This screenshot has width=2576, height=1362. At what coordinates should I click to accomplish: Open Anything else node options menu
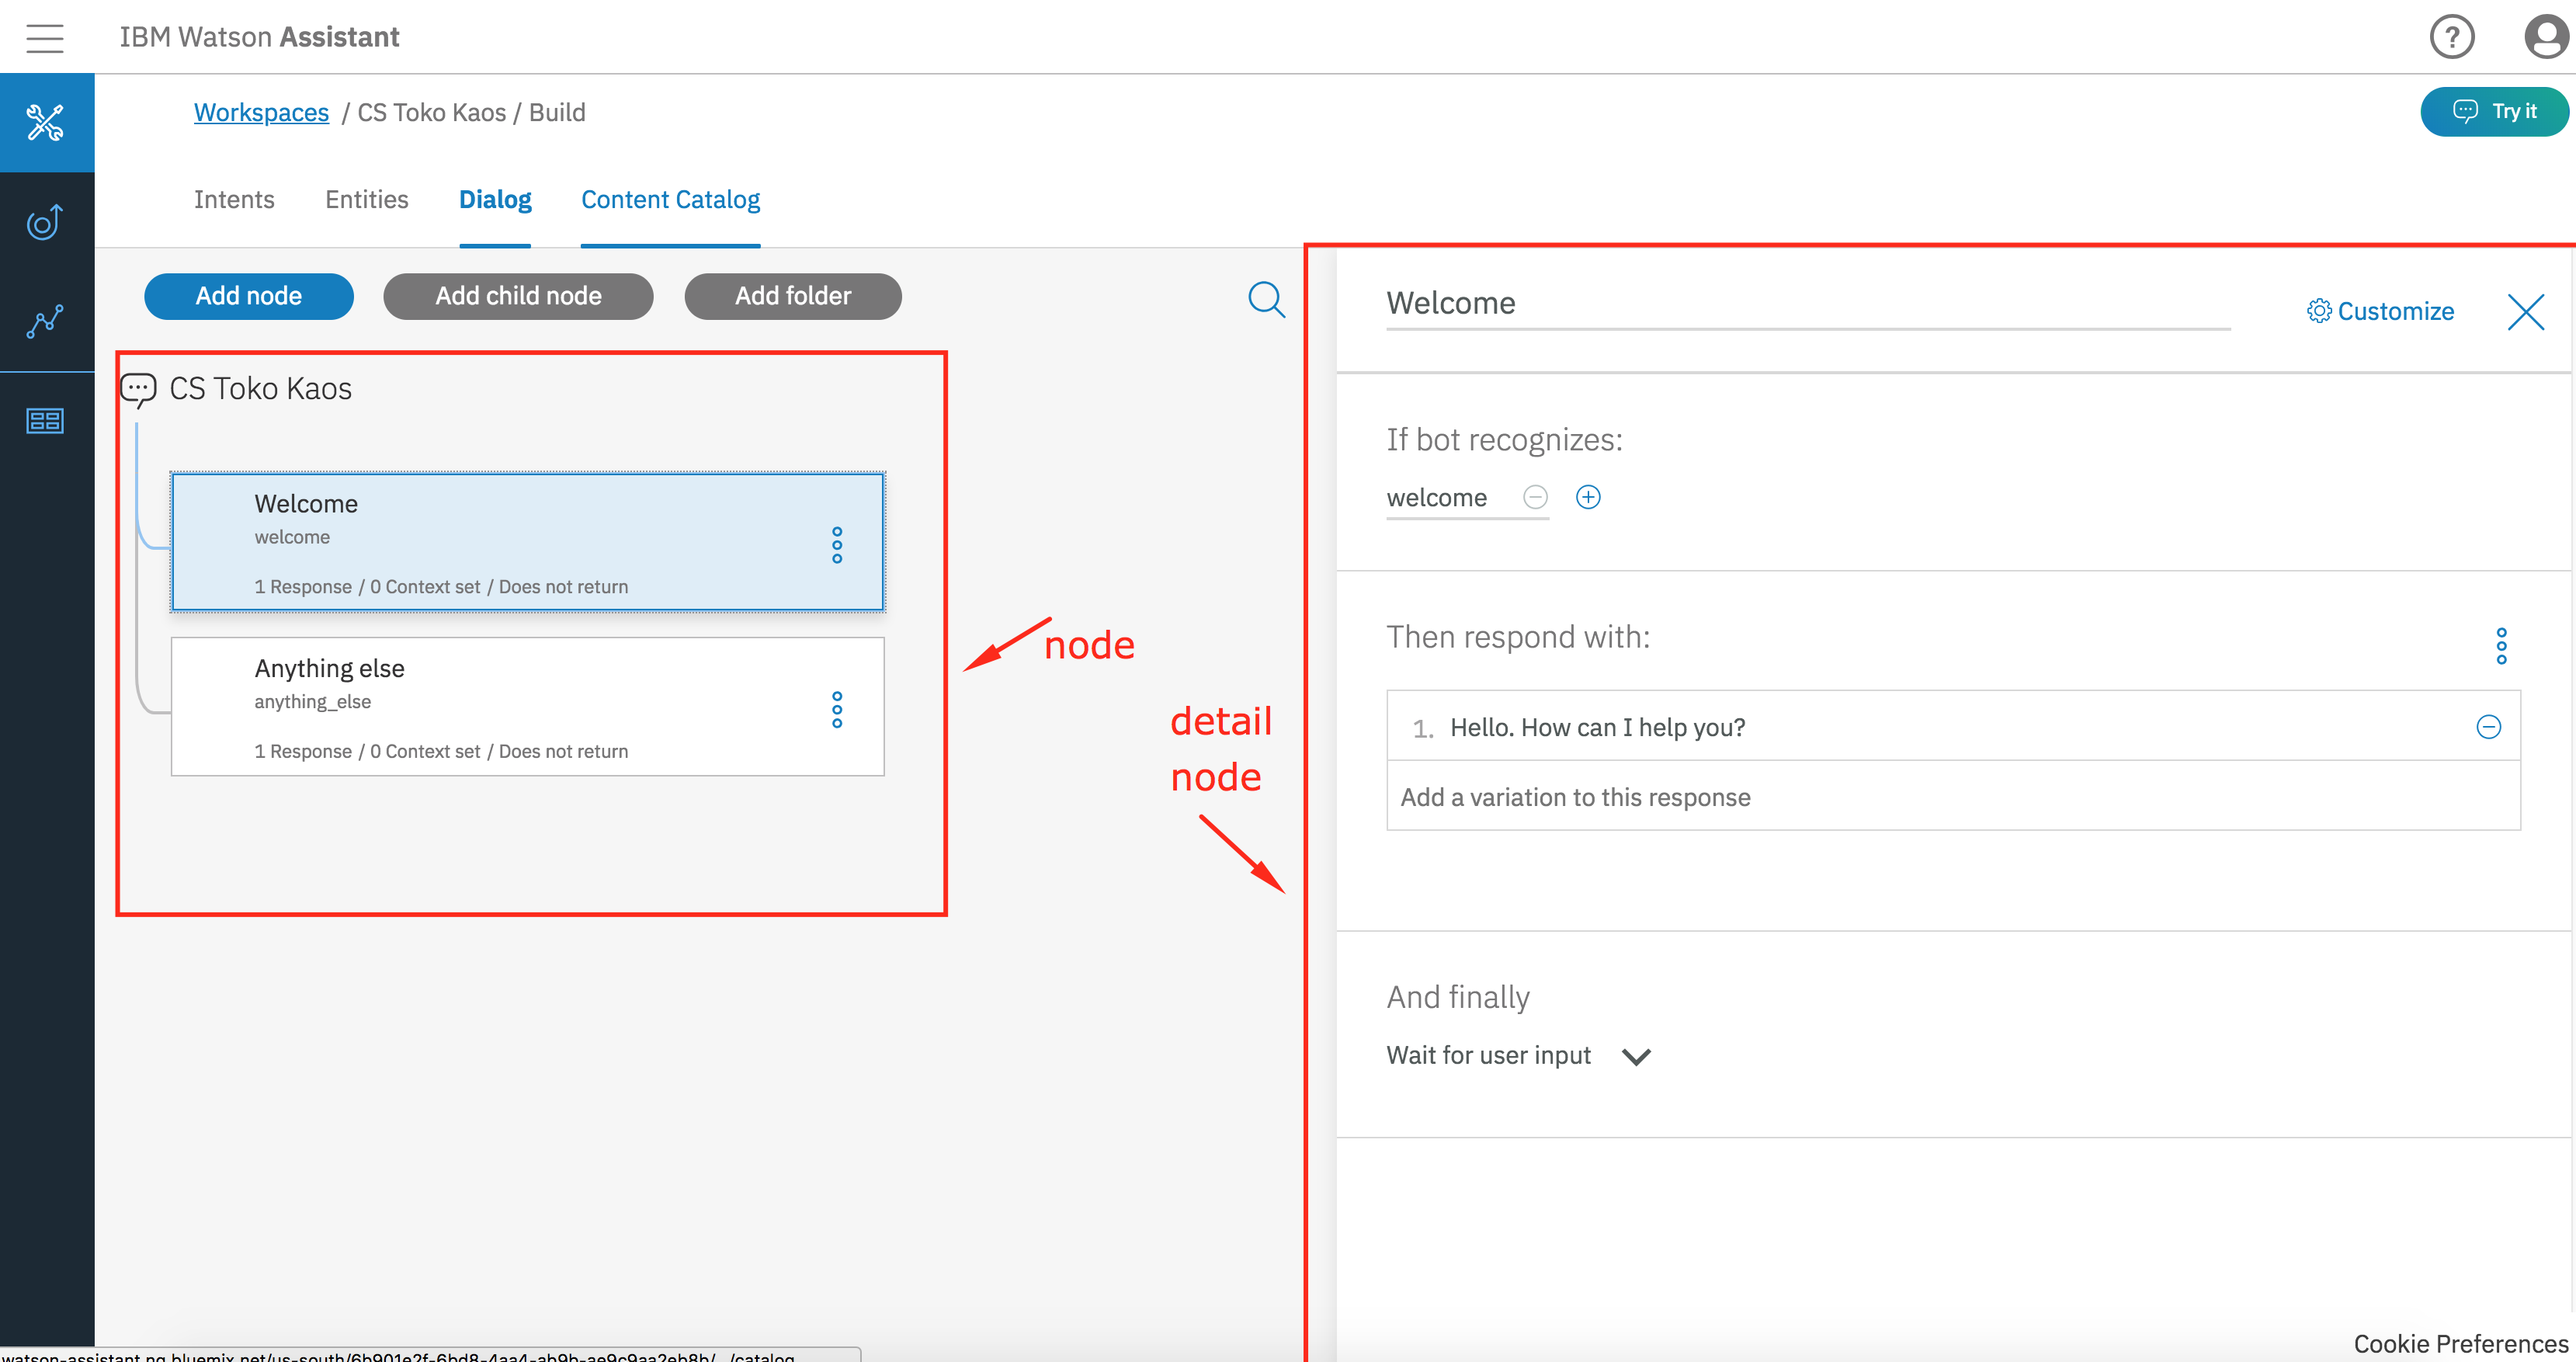837,710
